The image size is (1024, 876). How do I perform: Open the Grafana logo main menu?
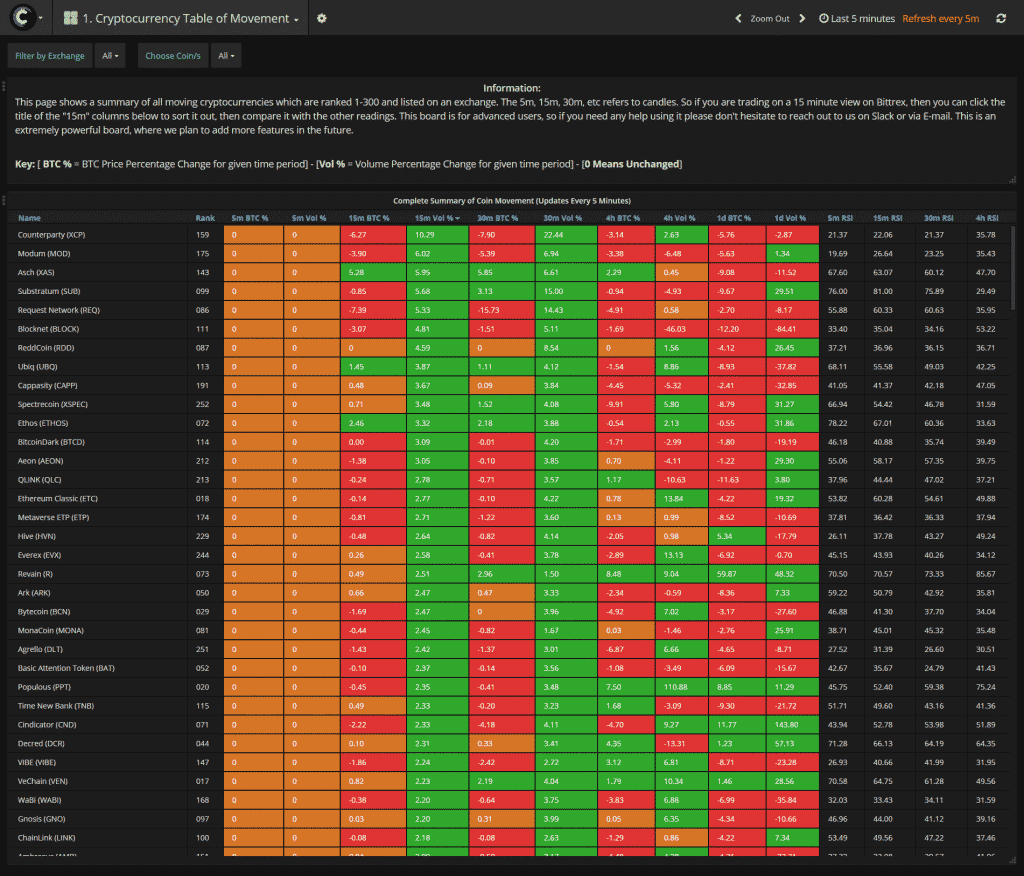(25, 18)
